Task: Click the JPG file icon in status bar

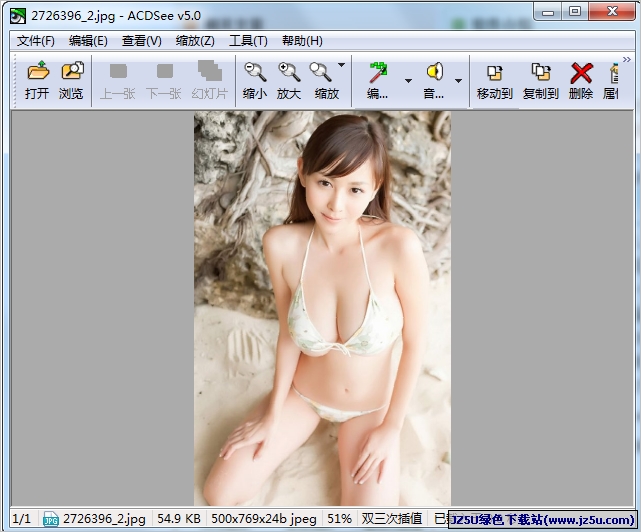Action: tap(50, 519)
